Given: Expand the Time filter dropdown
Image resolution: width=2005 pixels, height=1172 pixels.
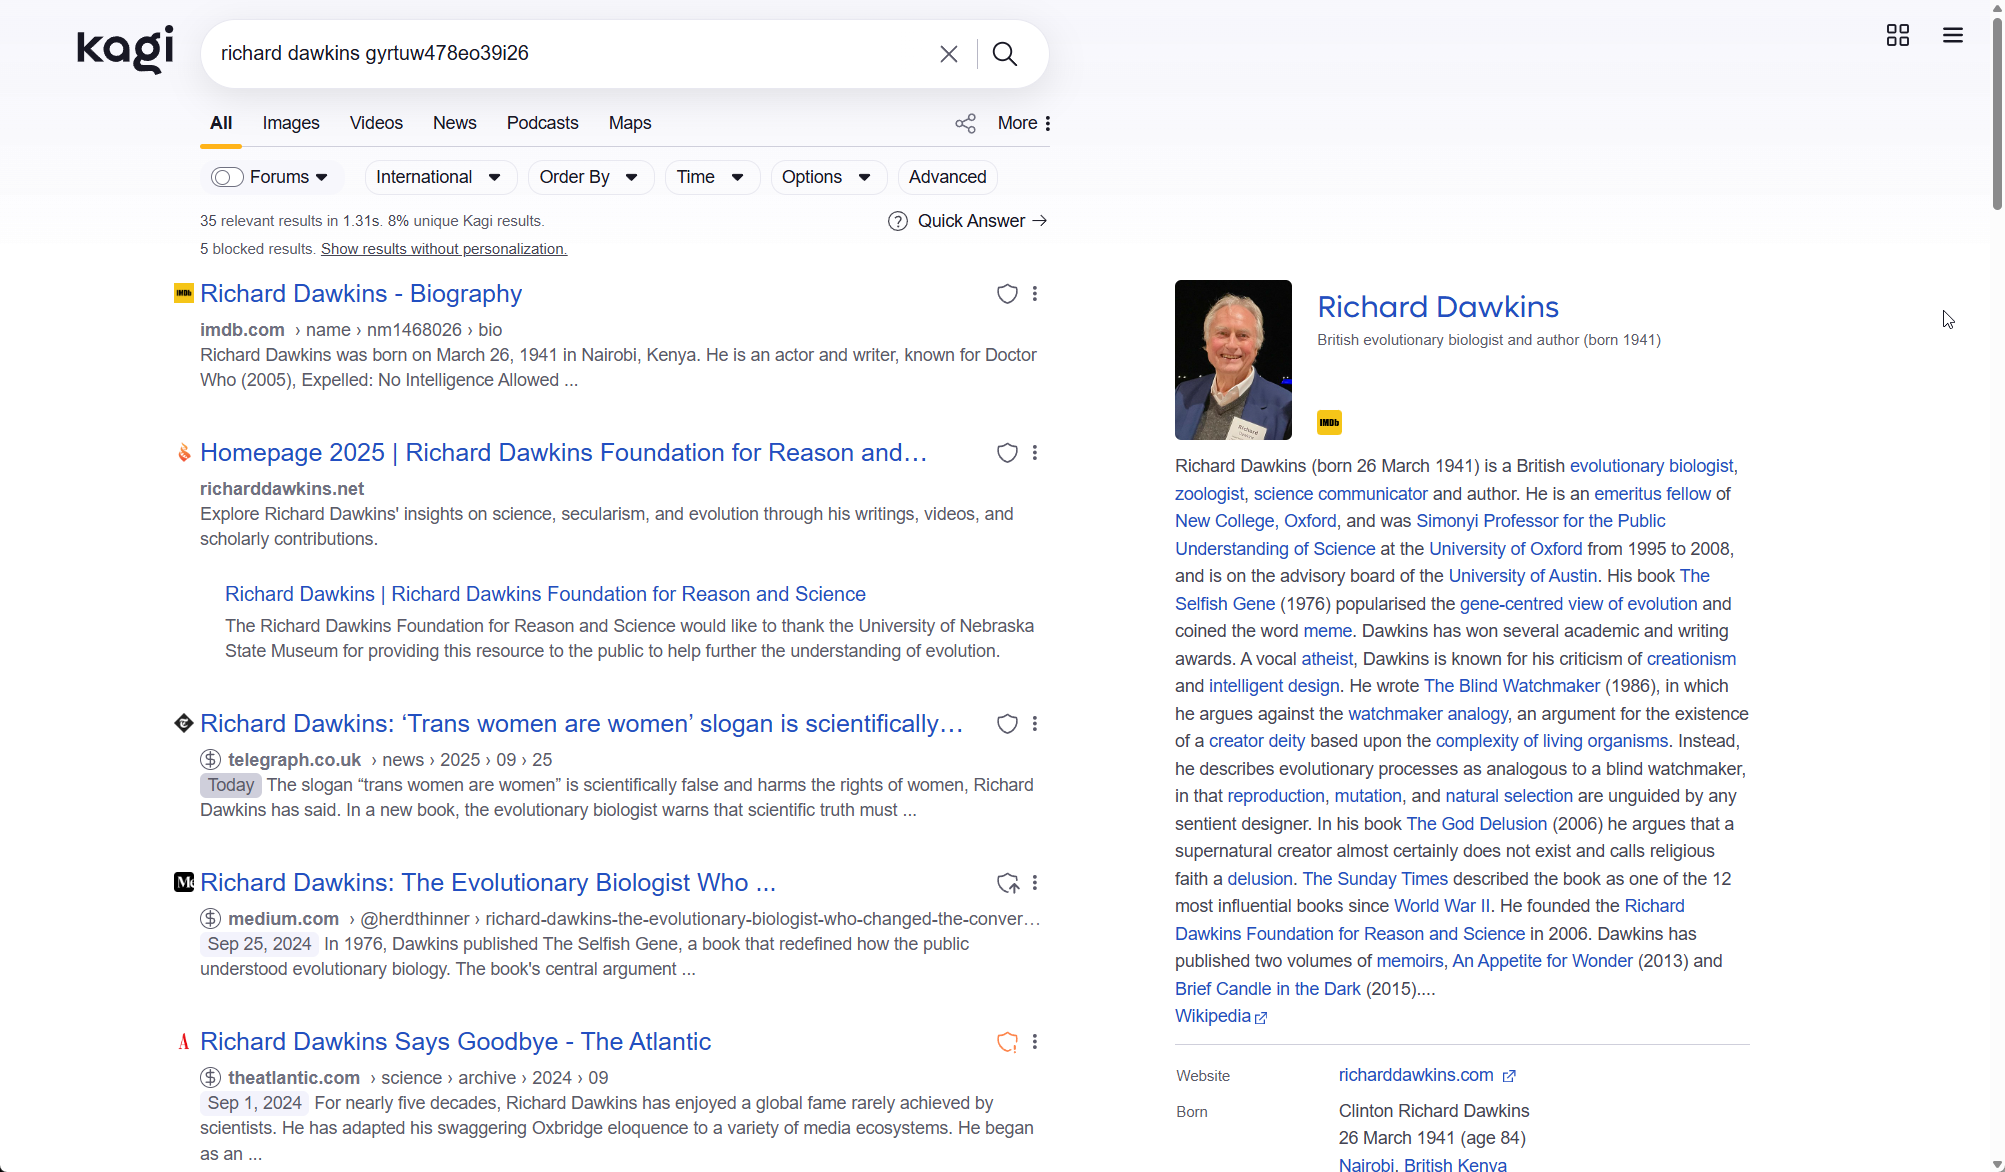Looking at the screenshot, I should [710, 177].
